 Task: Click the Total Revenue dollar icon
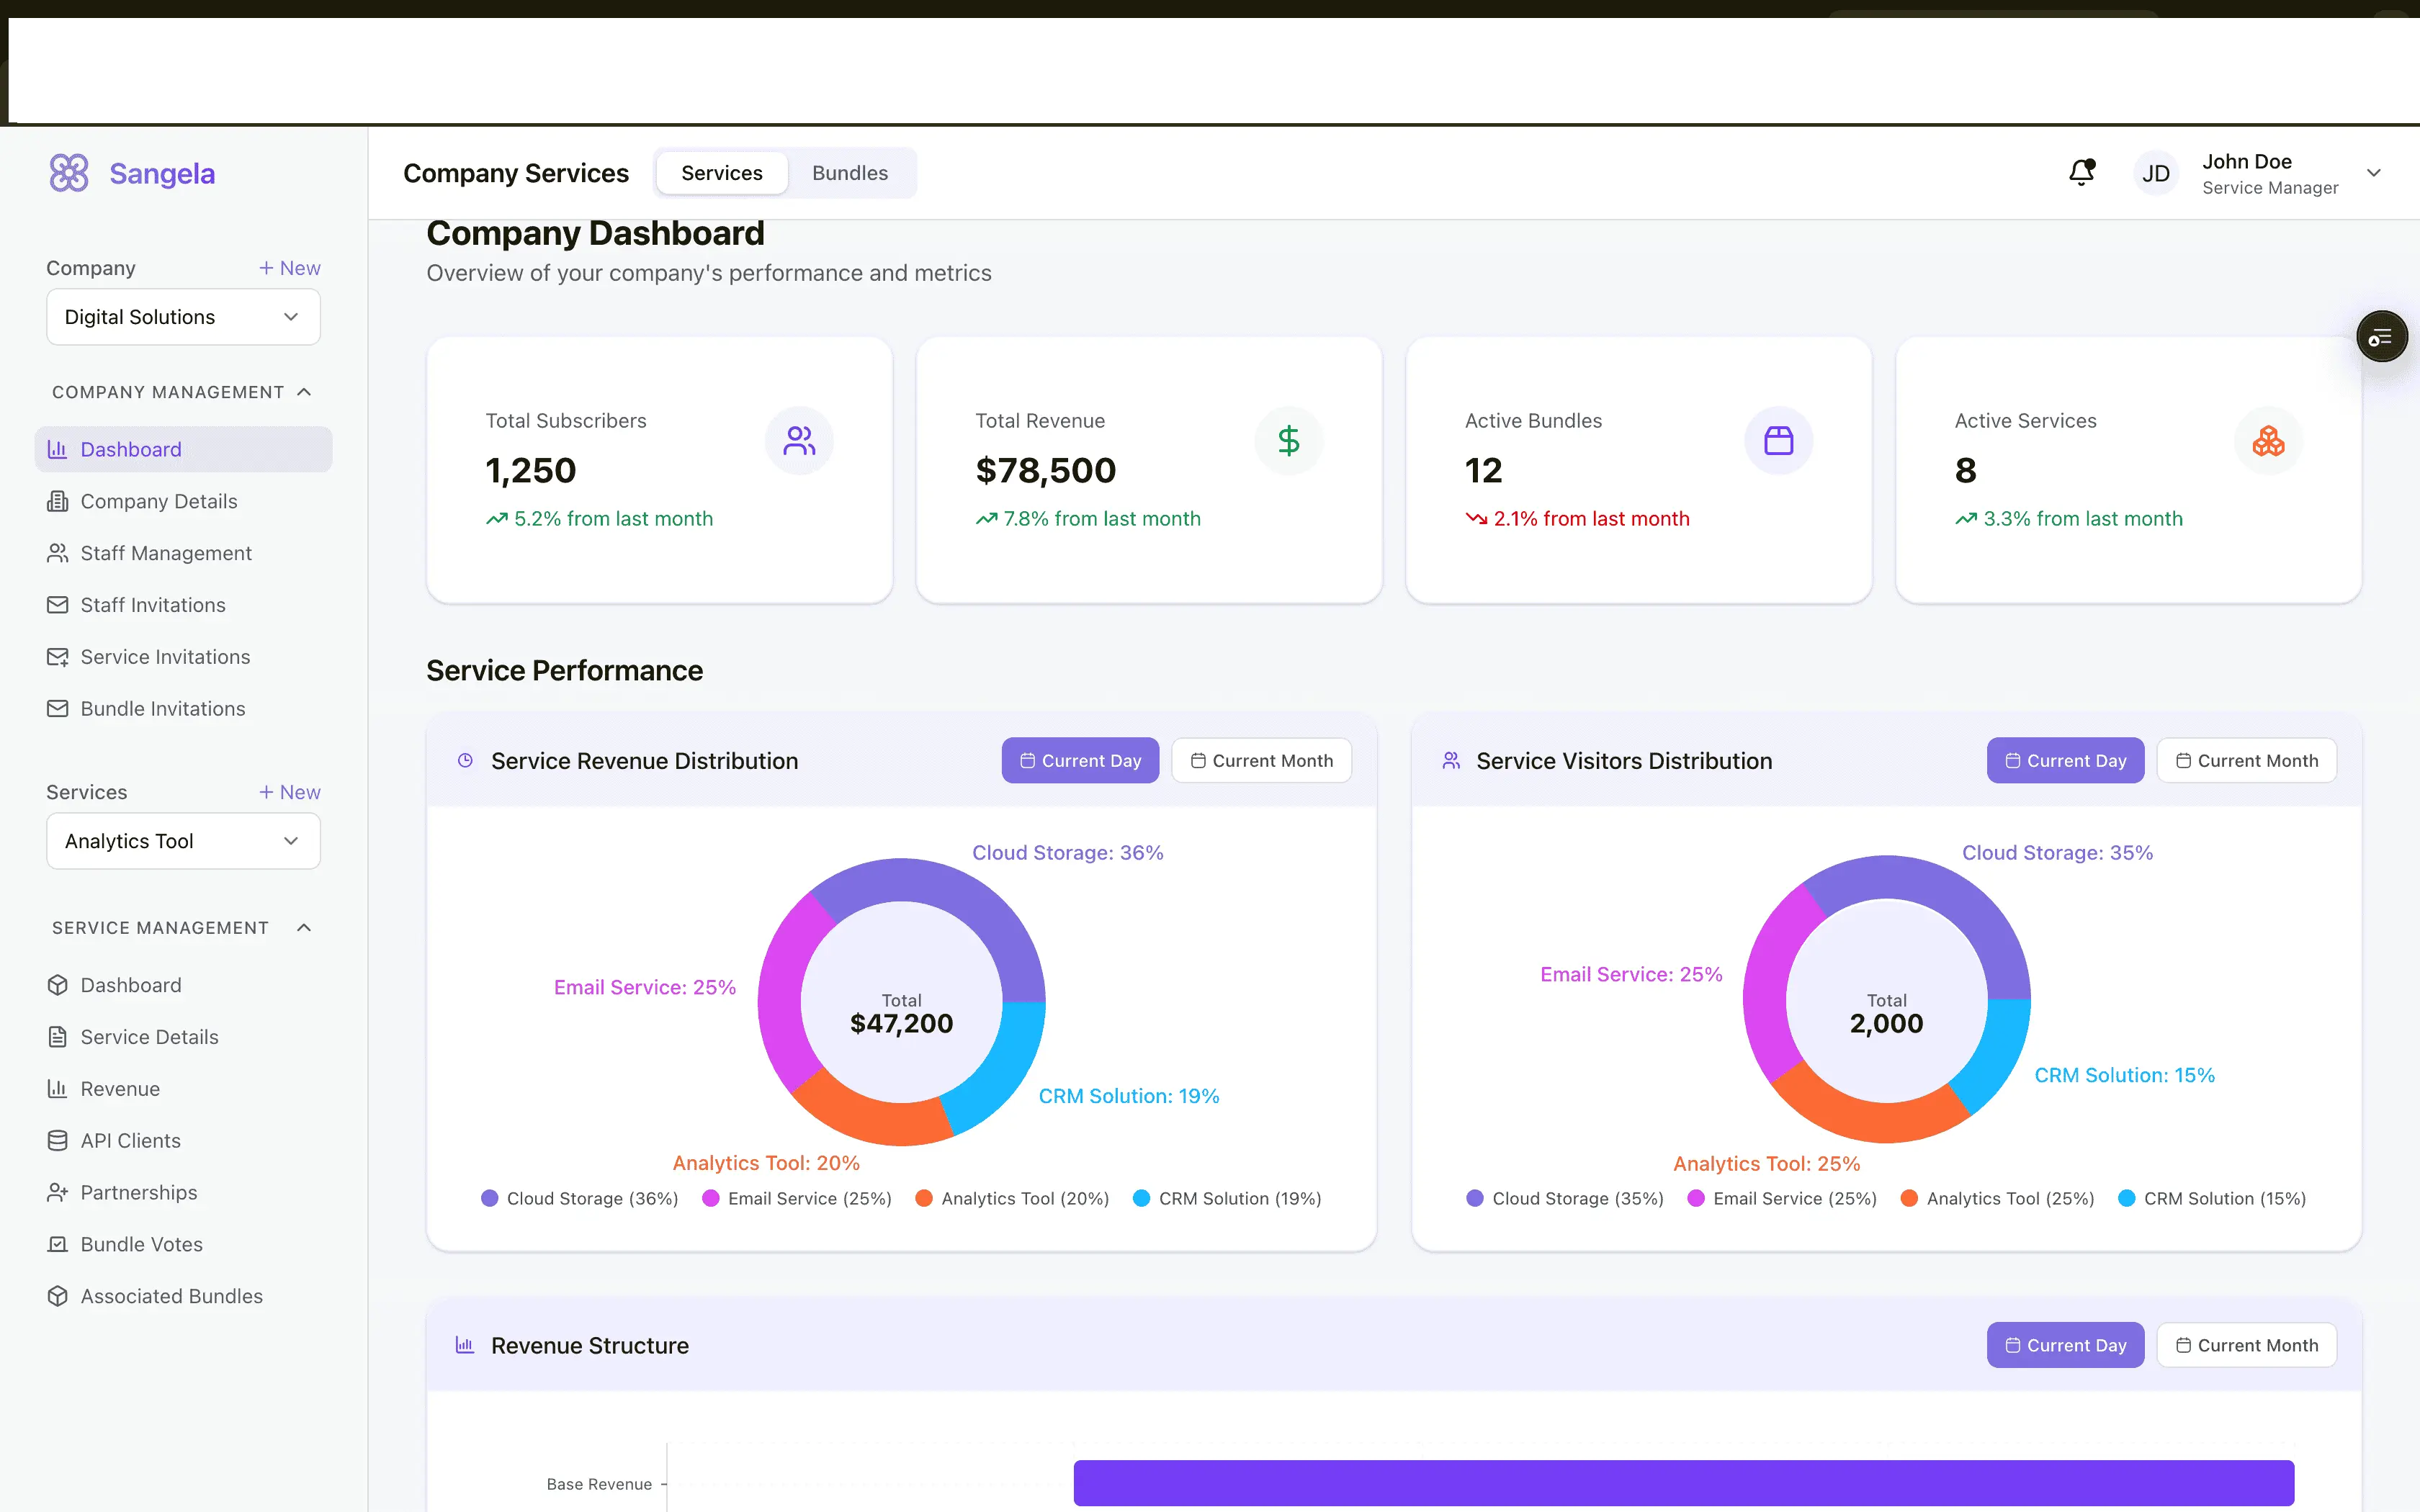1288,441
